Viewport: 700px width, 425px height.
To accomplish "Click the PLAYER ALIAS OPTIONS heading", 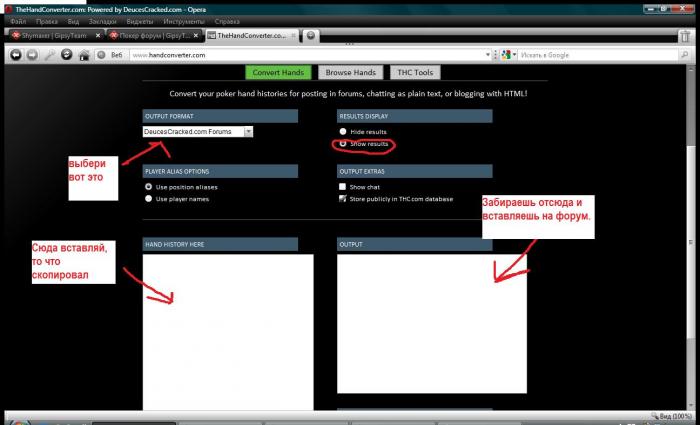I will point(220,171).
